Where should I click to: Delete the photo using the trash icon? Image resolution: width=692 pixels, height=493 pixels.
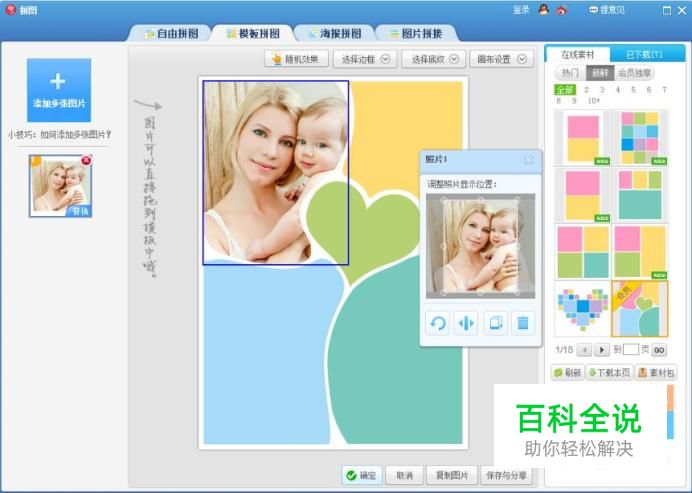coord(523,323)
